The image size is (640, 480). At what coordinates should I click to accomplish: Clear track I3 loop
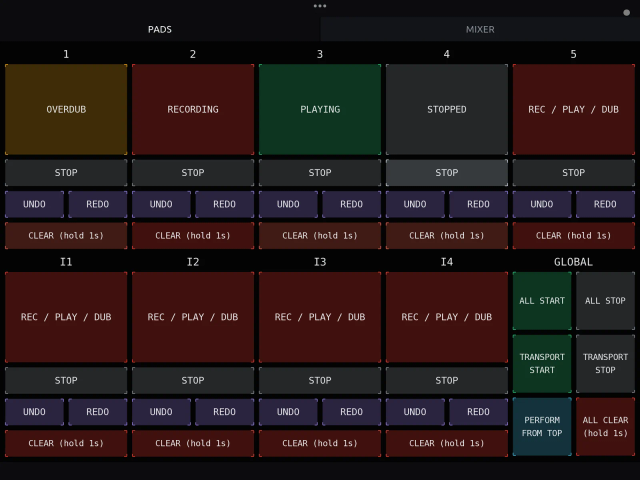320,443
